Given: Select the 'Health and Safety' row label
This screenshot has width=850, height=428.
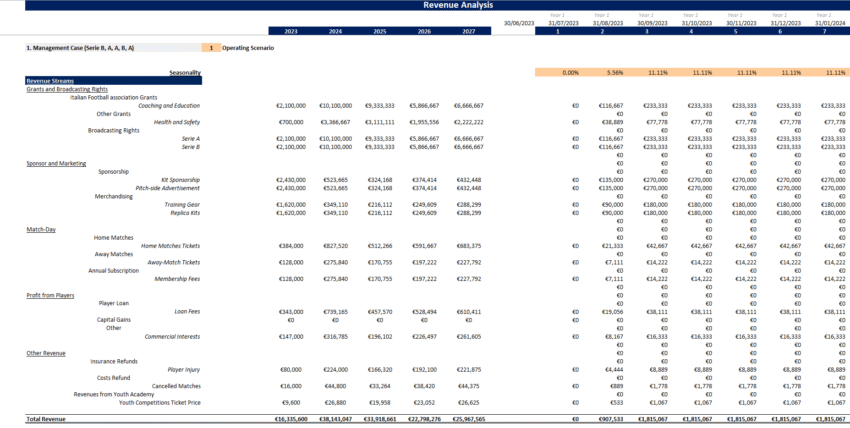Looking at the screenshot, I should pos(177,122).
